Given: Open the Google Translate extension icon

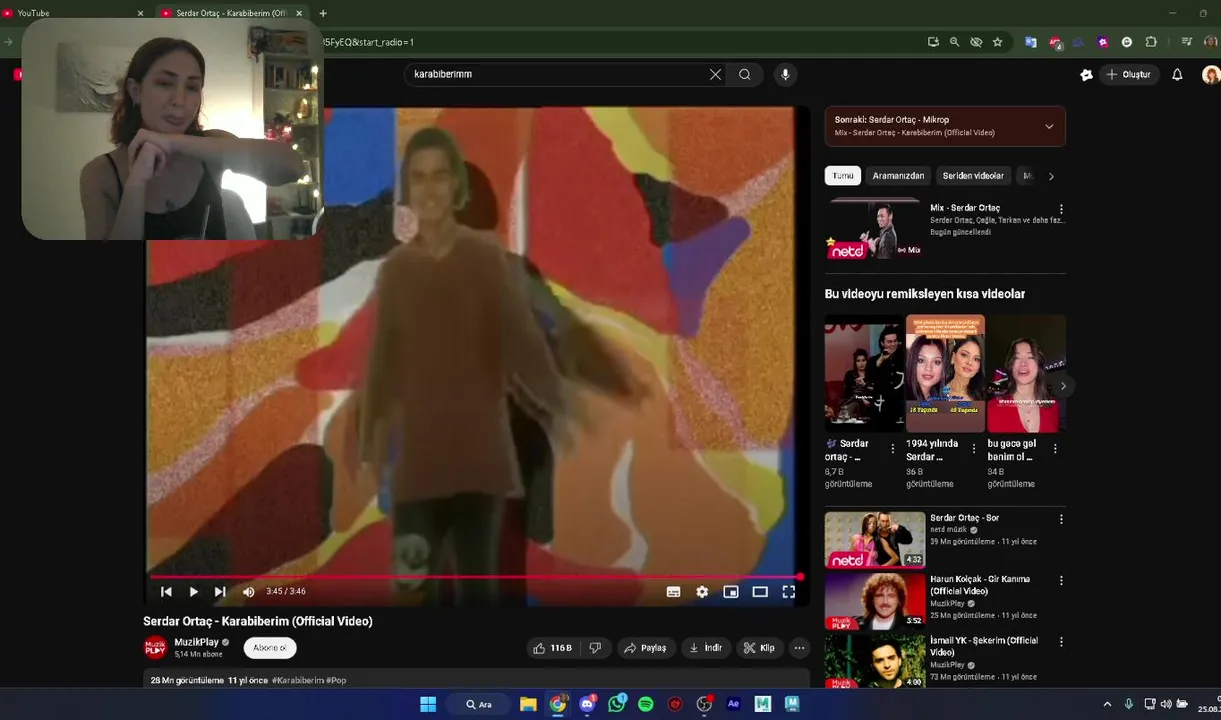Looking at the screenshot, I should [1030, 42].
